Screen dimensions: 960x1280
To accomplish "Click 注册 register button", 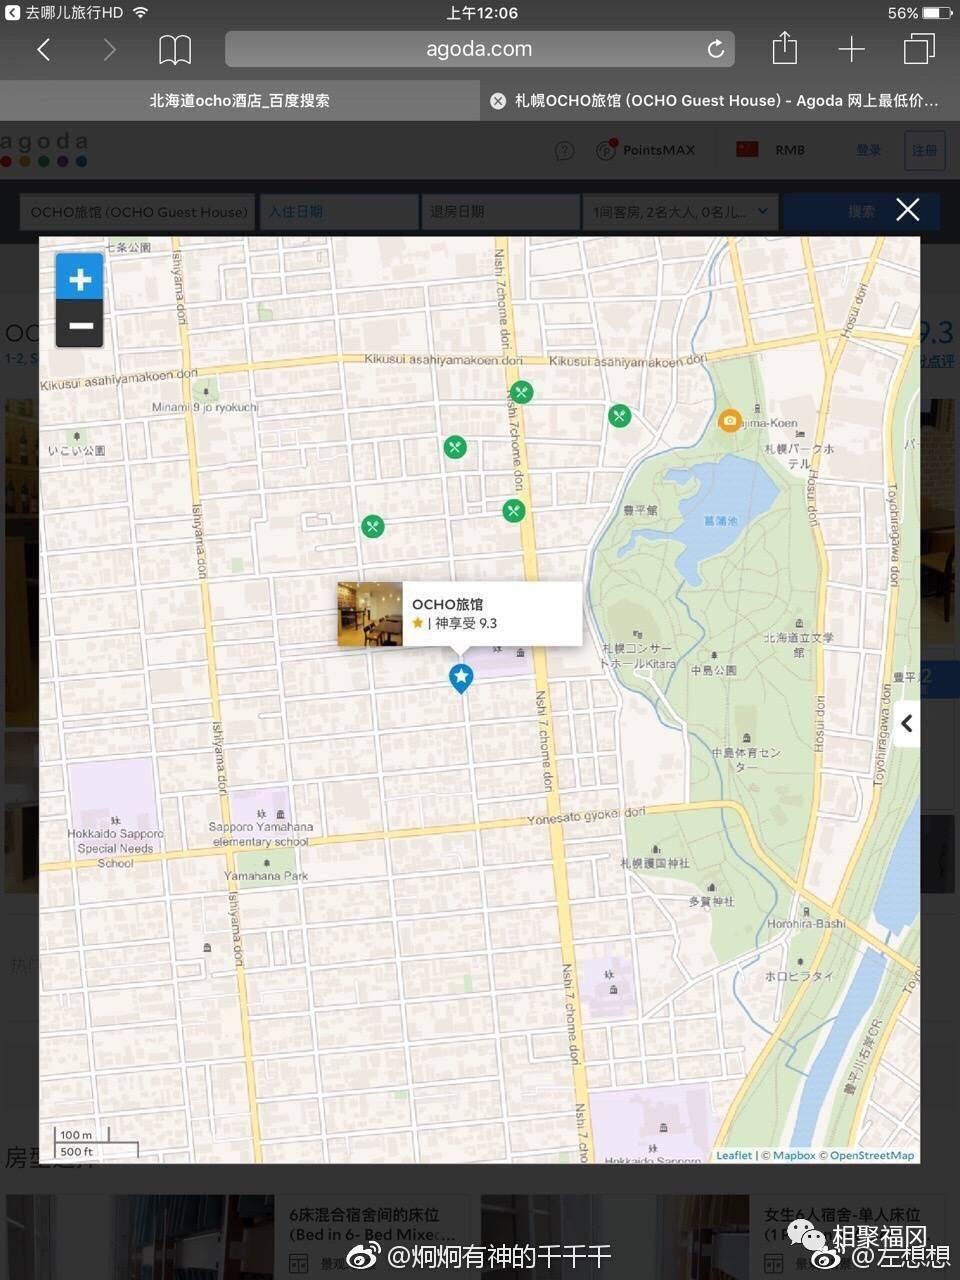I will pyautogui.click(x=924, y=151).
